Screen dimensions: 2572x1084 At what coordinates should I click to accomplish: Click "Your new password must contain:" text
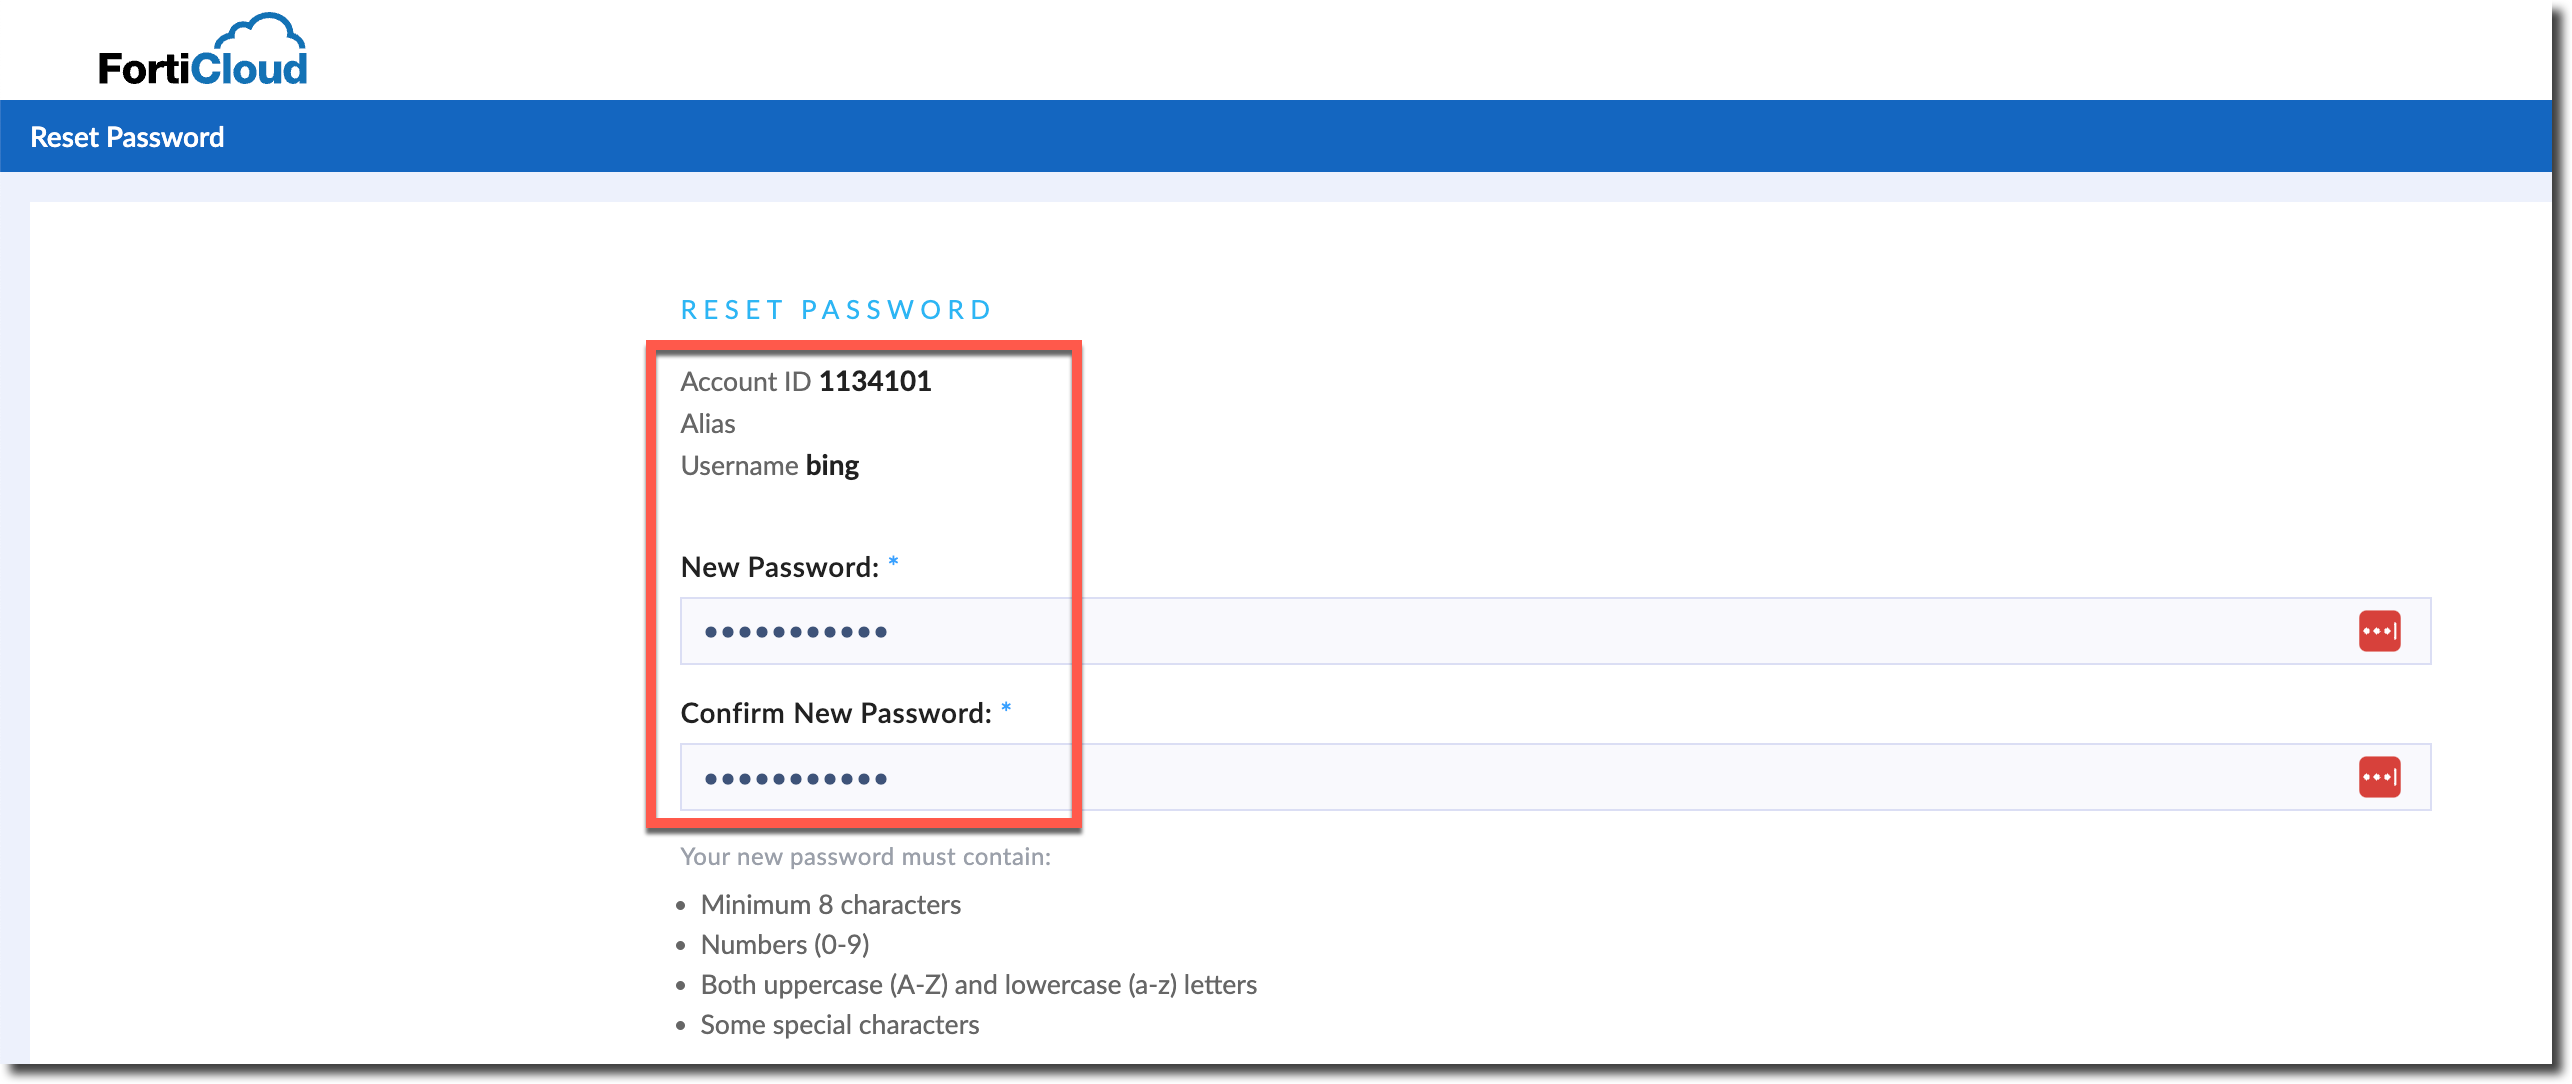865,857
